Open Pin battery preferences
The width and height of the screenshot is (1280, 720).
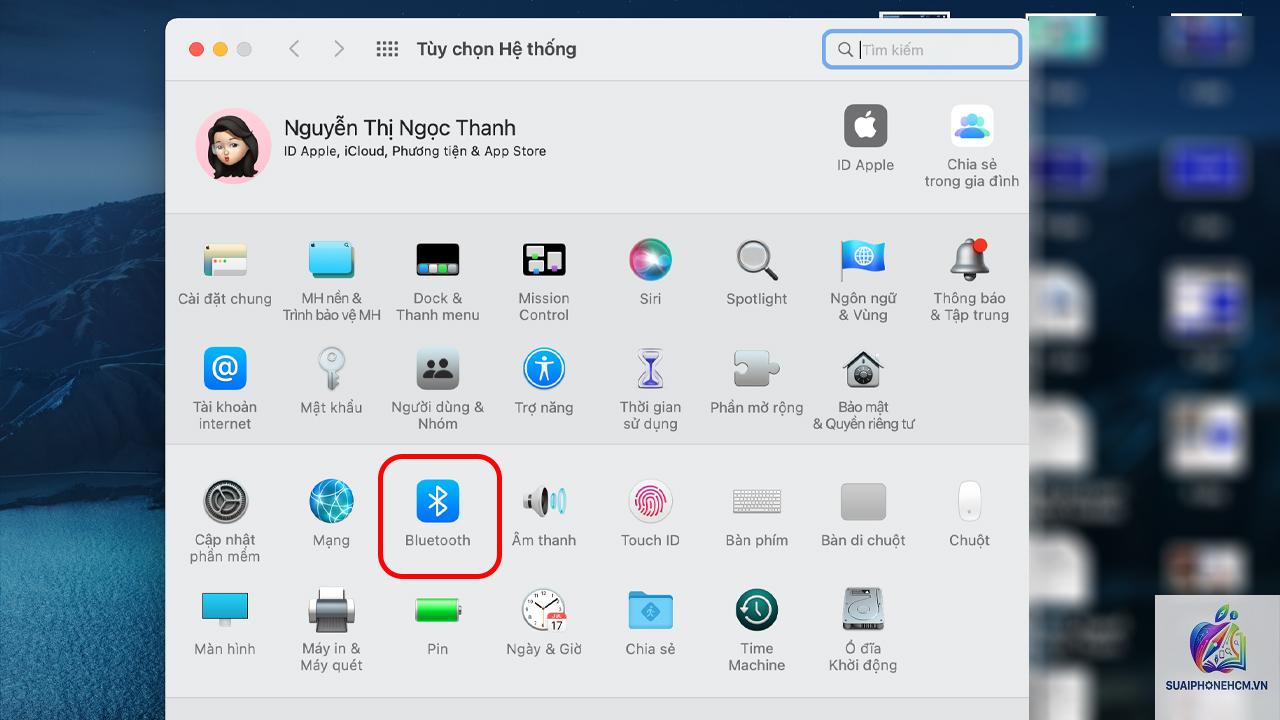tap(438, 610)
